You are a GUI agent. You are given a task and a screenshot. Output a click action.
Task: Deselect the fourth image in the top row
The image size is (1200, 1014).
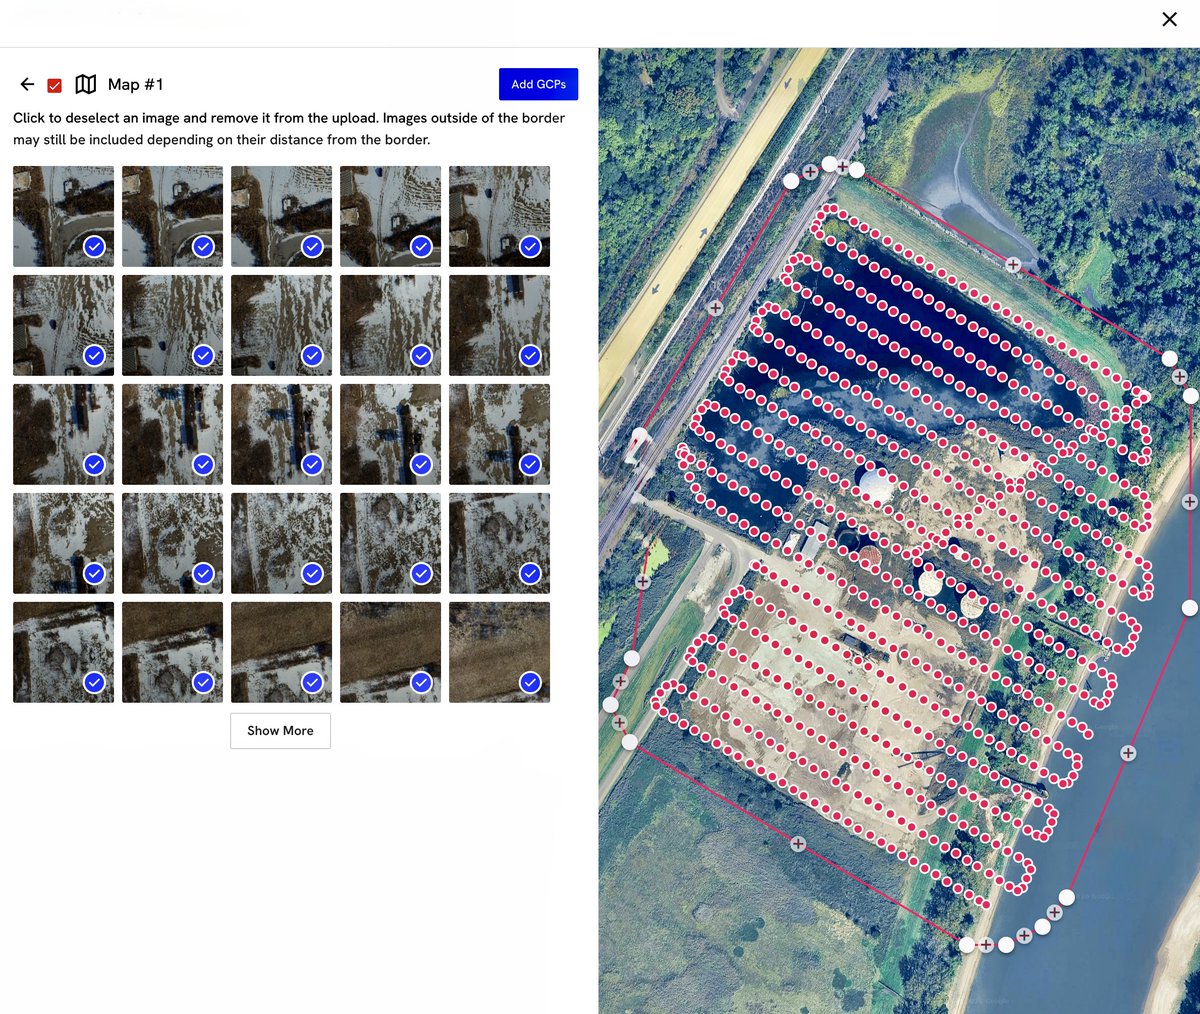[390, 216]
